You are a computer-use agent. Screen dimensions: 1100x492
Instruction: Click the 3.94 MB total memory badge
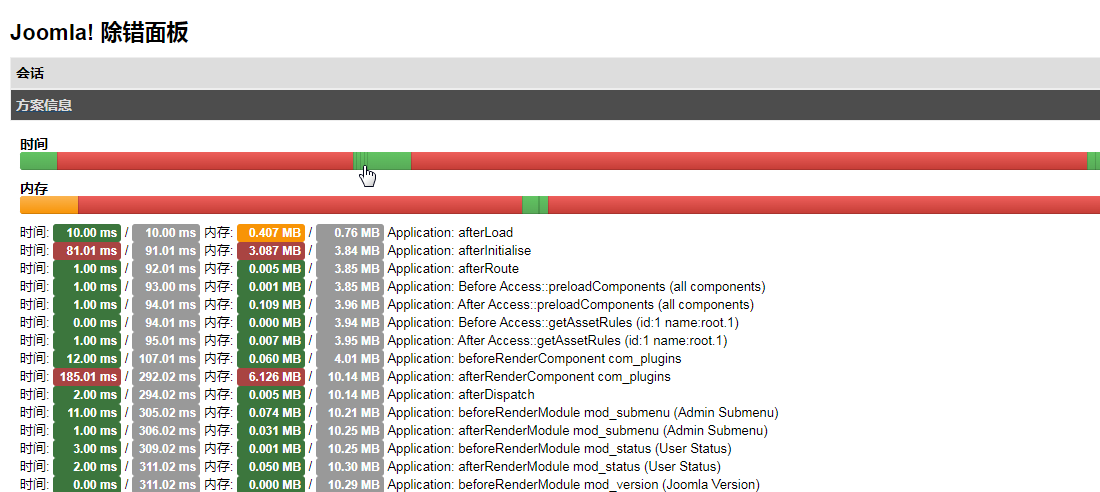349,323
